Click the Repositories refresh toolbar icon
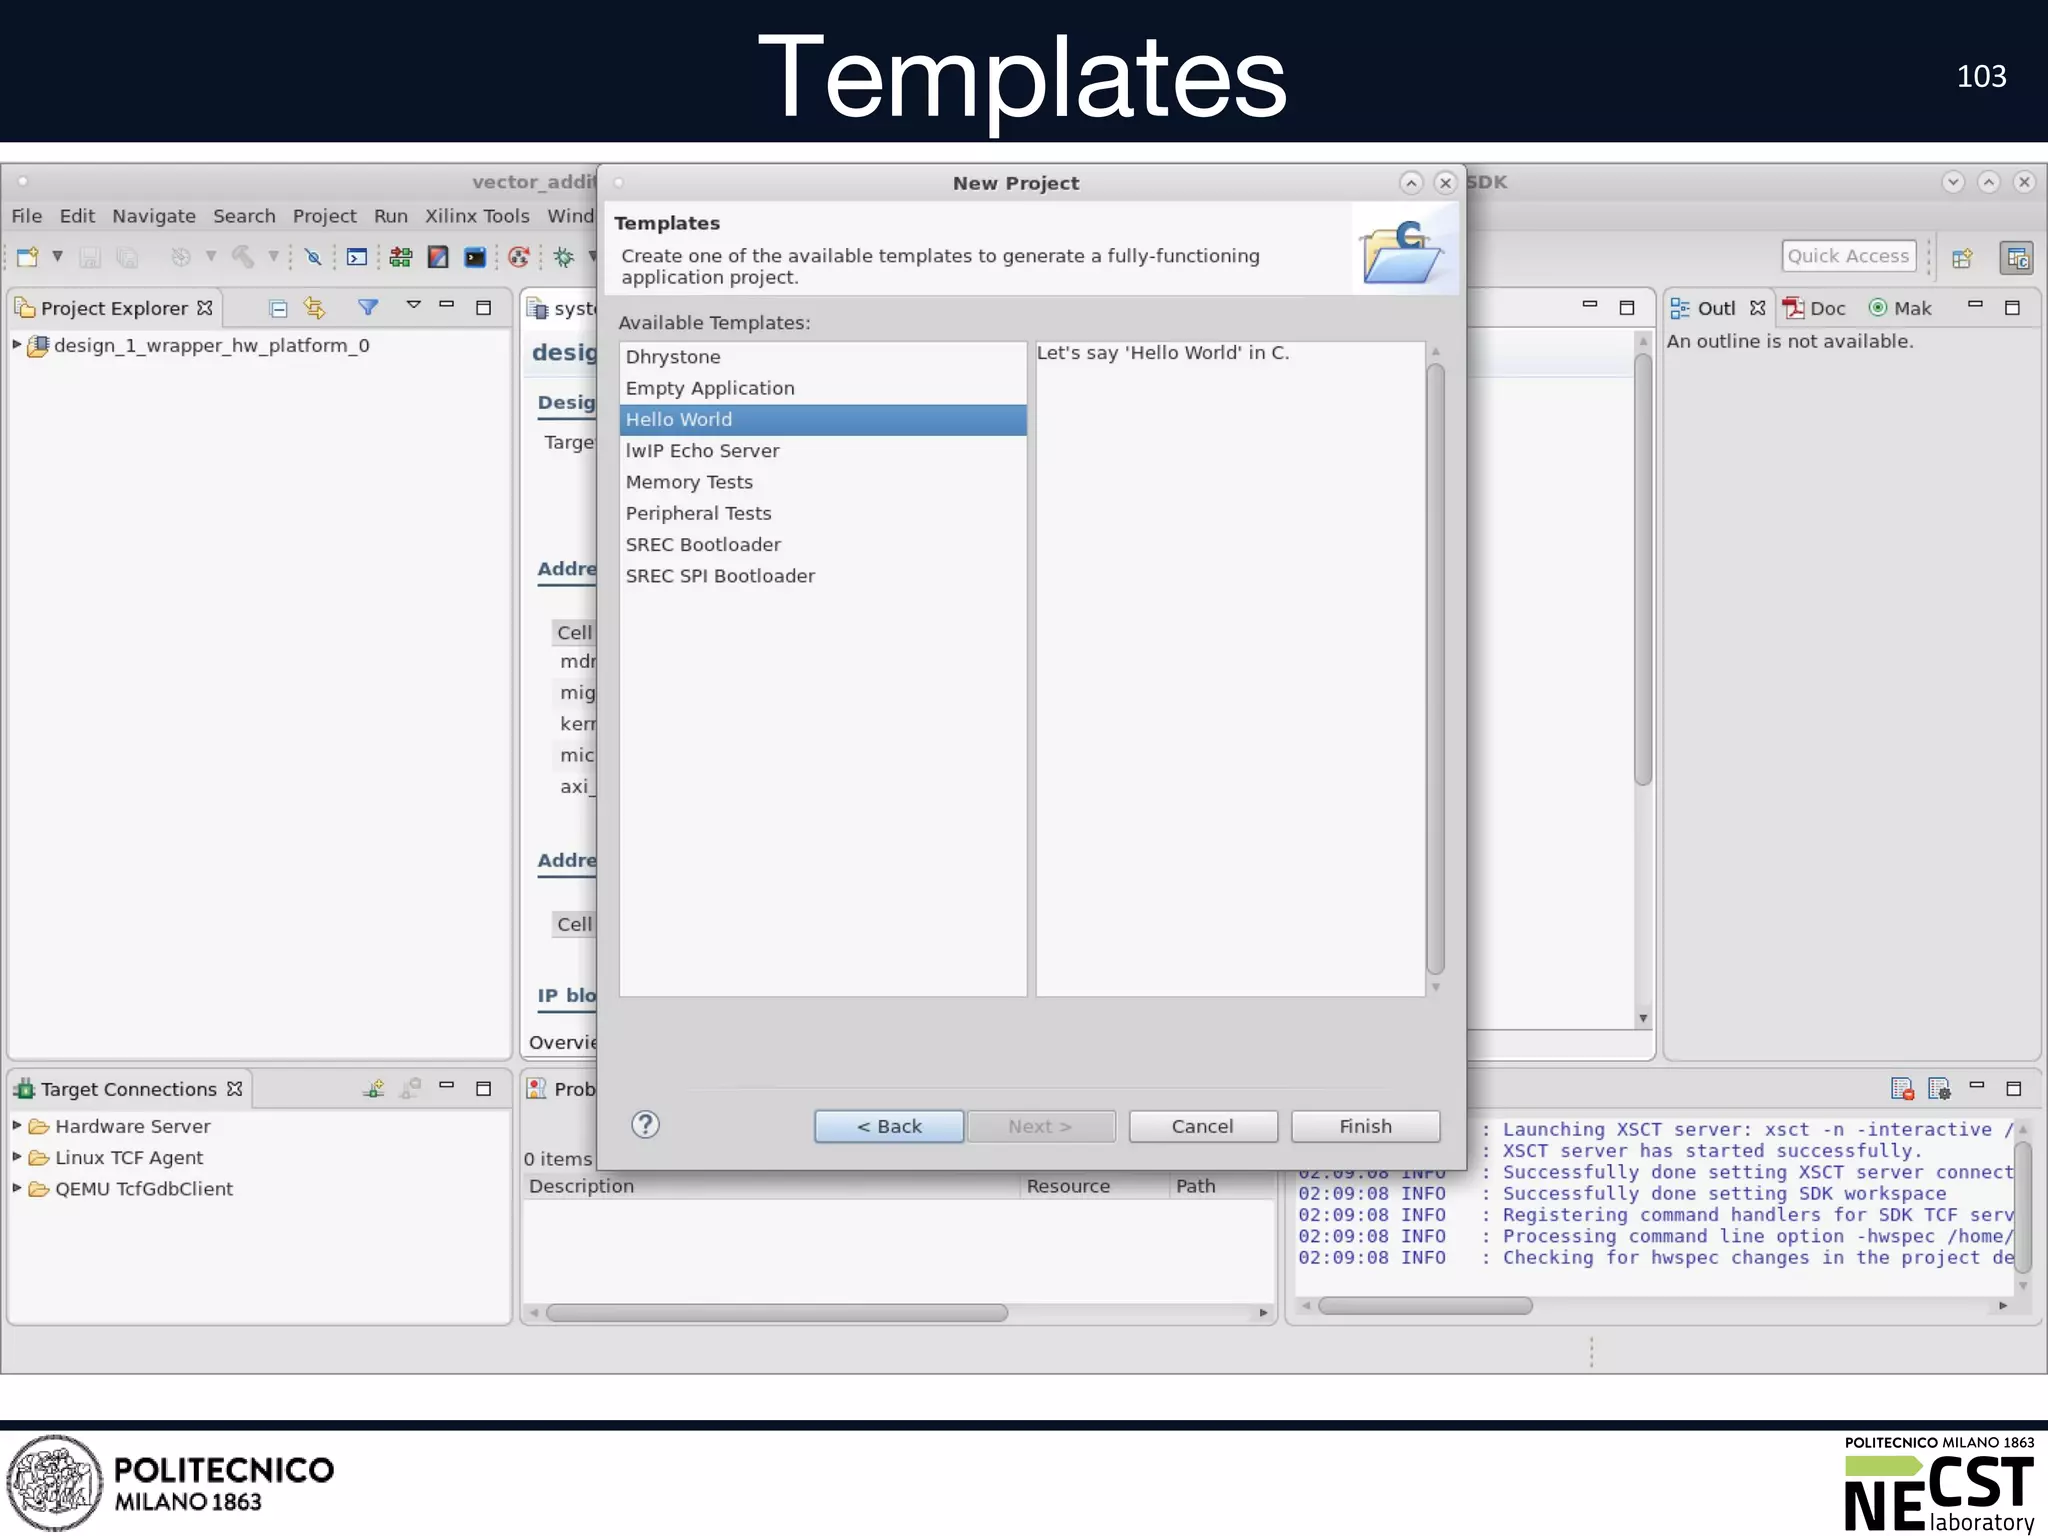 pos(519,257)
